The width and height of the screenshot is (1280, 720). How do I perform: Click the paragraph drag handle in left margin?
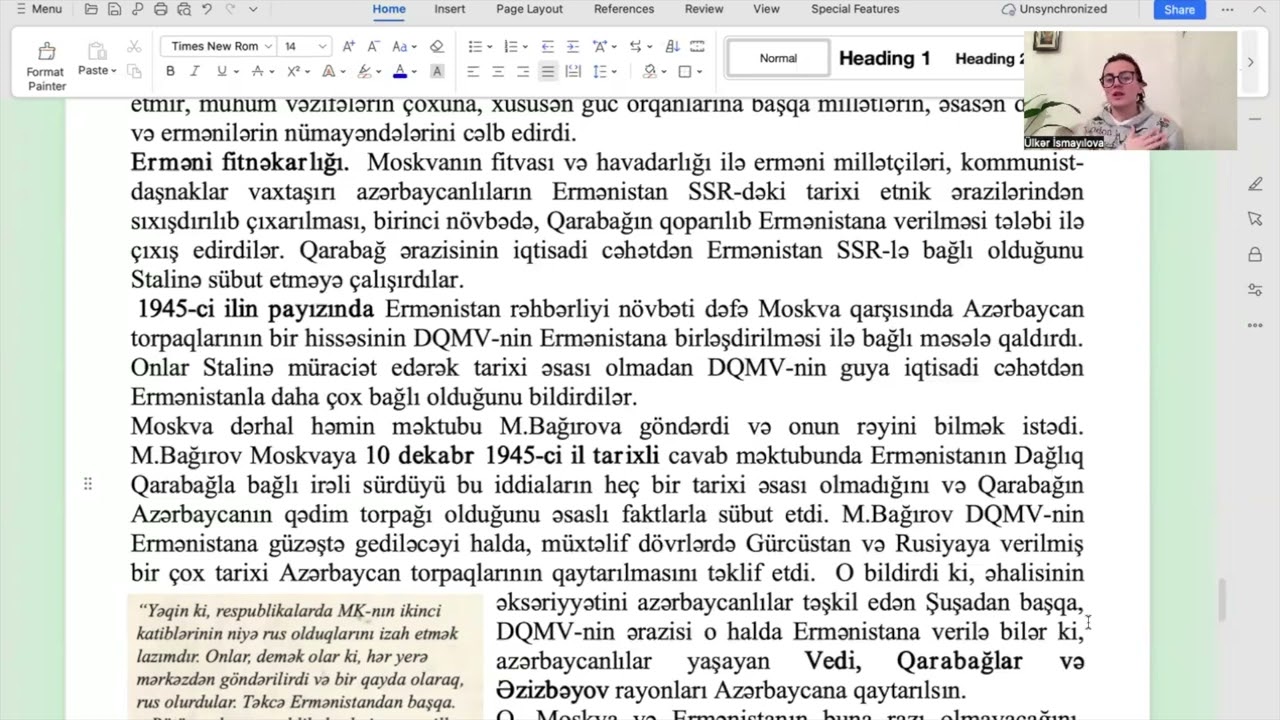[x=88, y=484]
